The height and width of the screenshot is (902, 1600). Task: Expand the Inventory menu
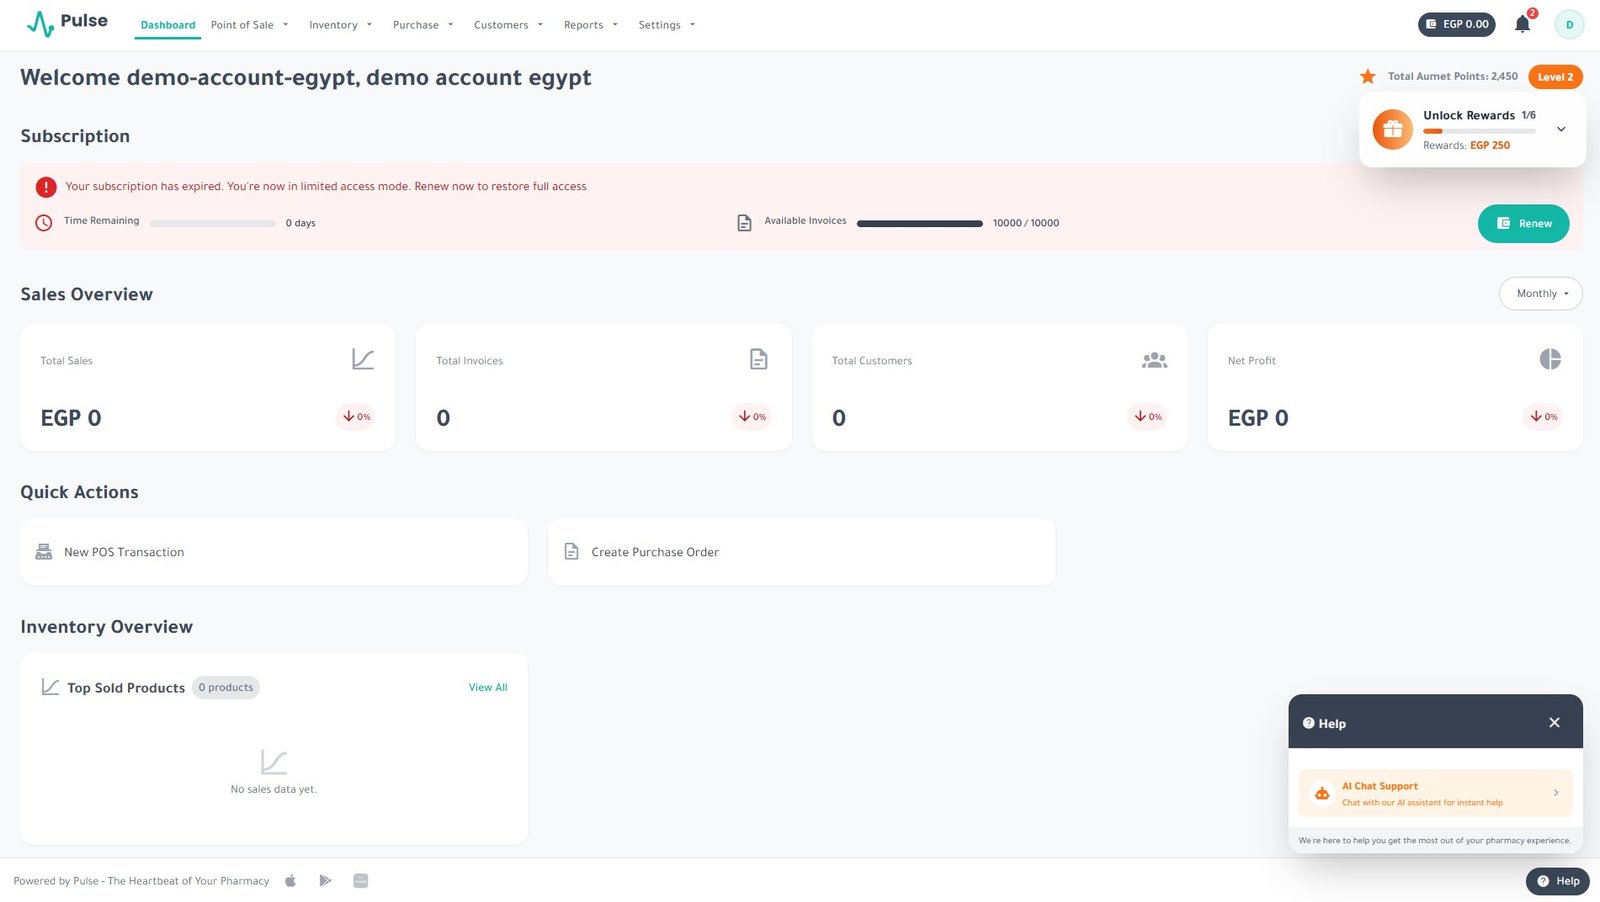pos(340,25)
